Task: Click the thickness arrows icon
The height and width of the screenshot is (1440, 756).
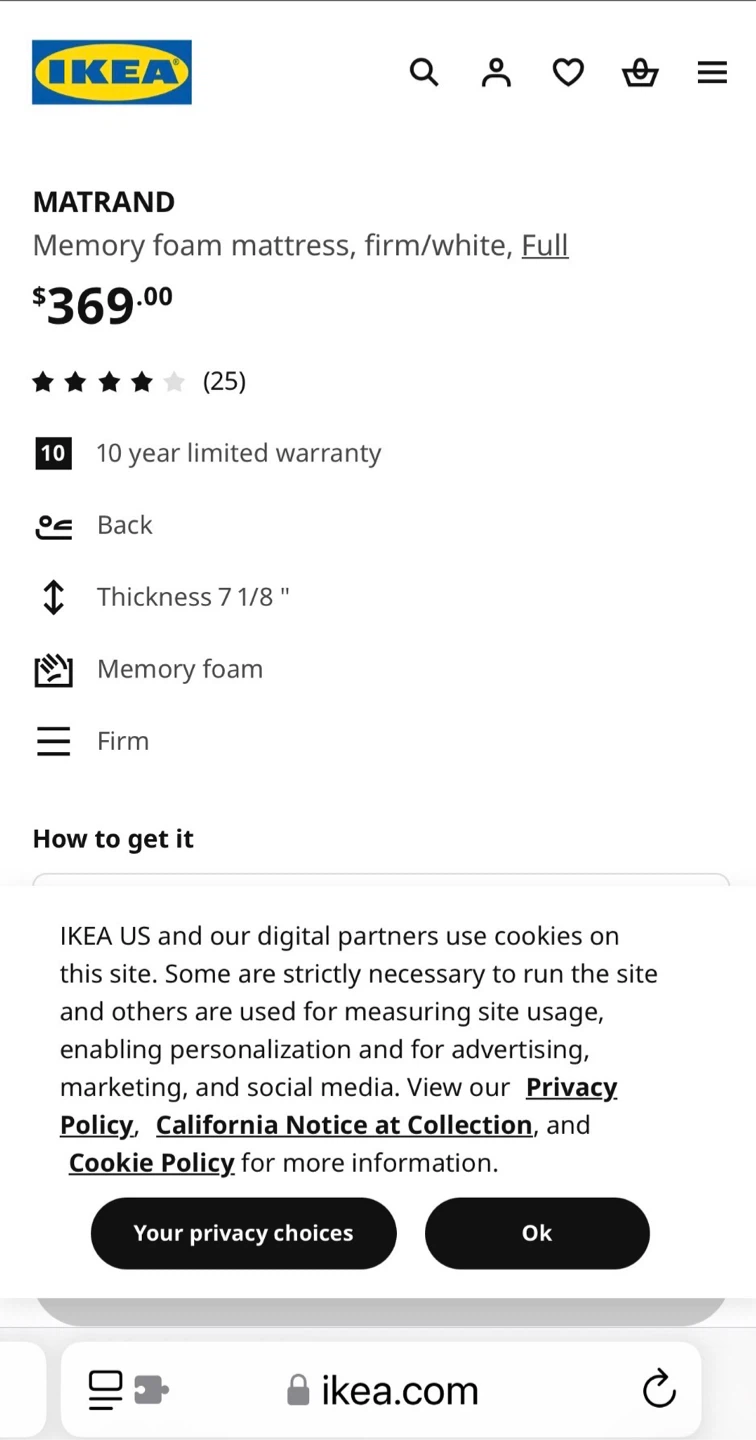Action: pos(53,597)
